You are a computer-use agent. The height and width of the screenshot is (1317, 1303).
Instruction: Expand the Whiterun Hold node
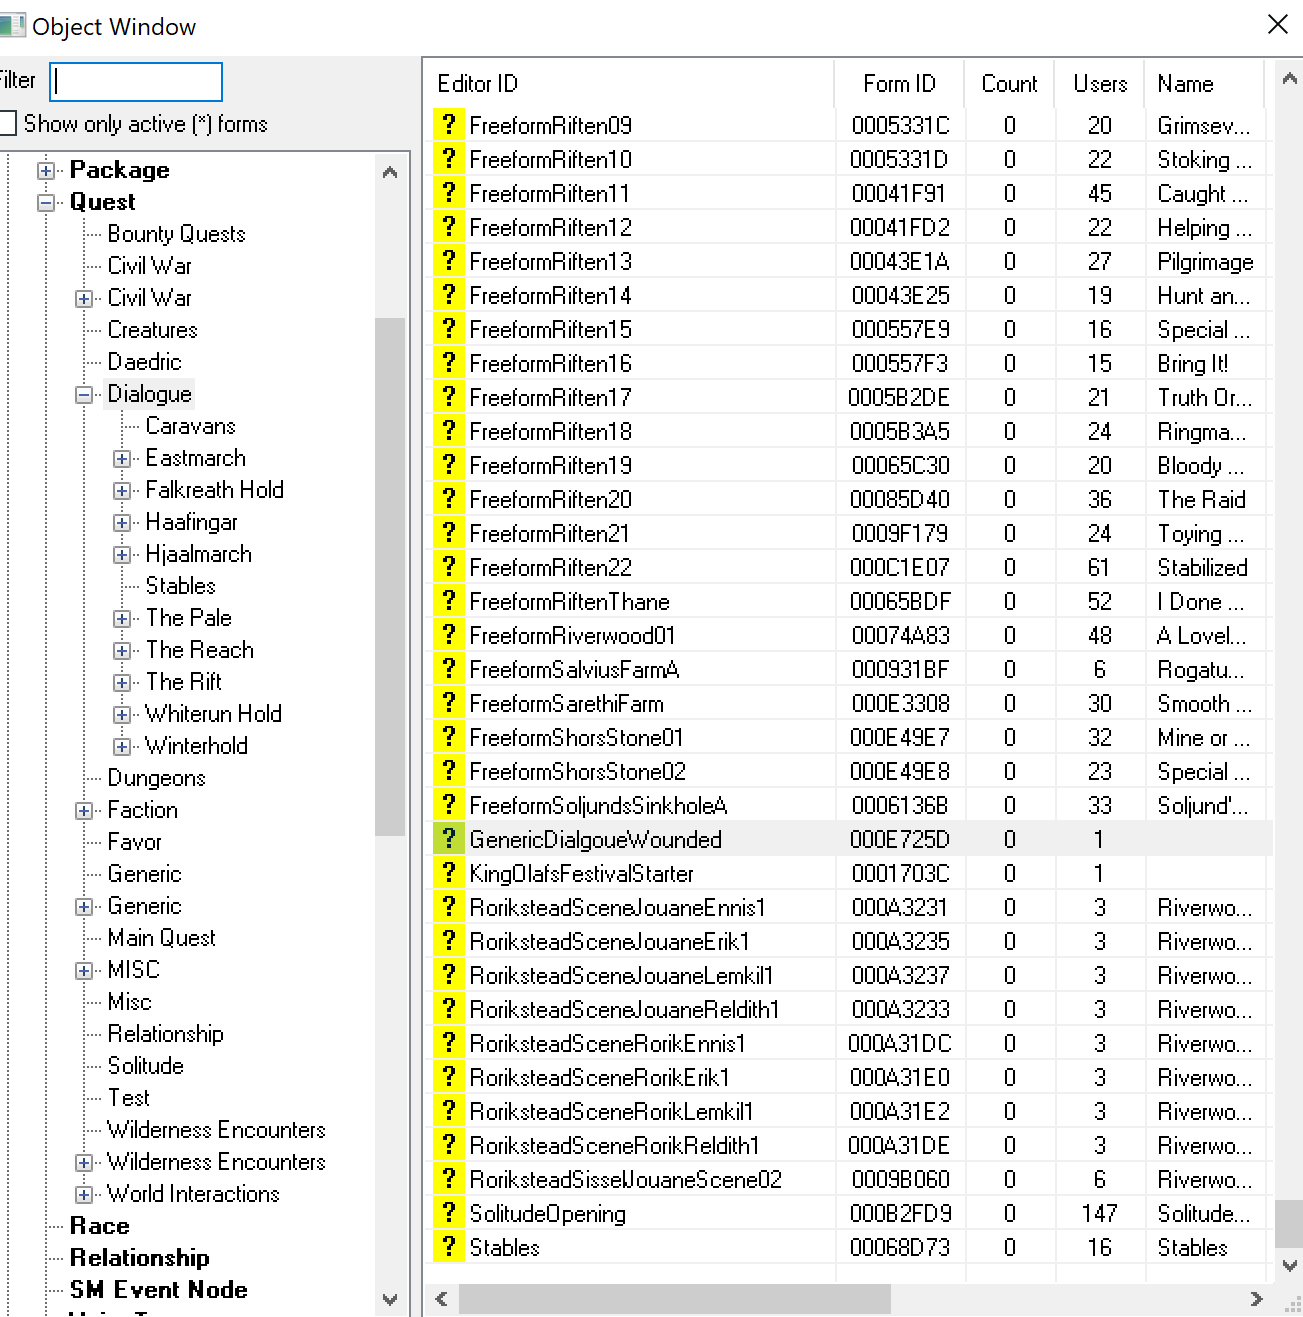click(x=122, y=714)
